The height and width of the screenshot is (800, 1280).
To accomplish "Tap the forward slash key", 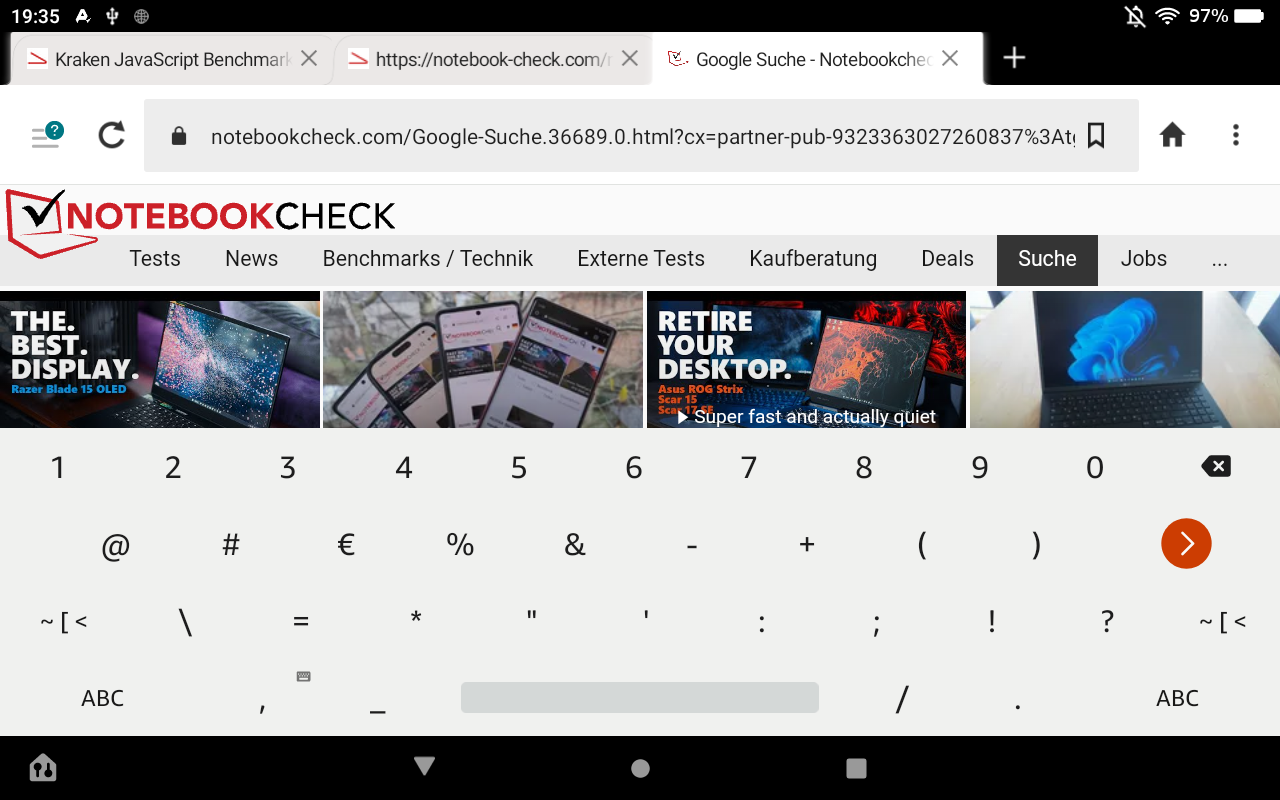I will [902, 699].
